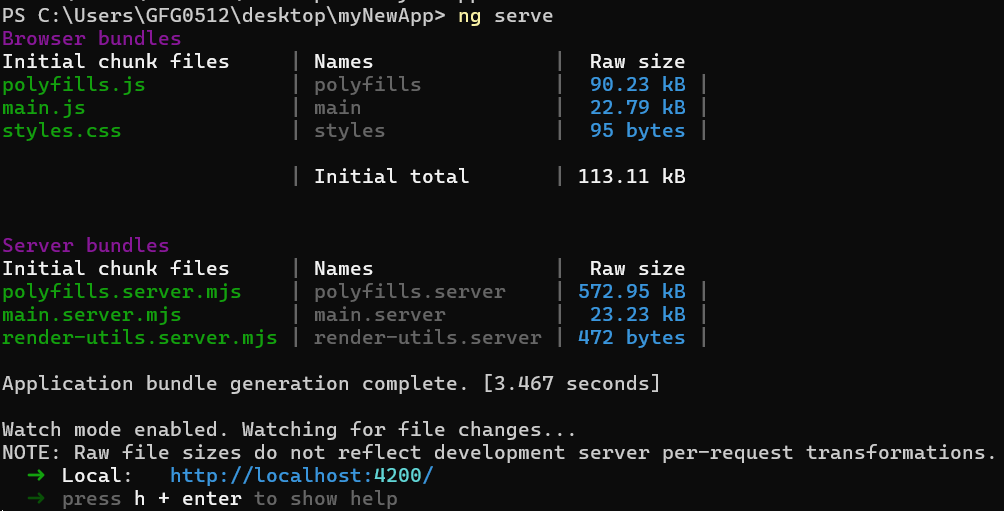Click the Initial total label
Viewport: 1004px width, 511px height.
pyautogui.click(x=391, y=177)
